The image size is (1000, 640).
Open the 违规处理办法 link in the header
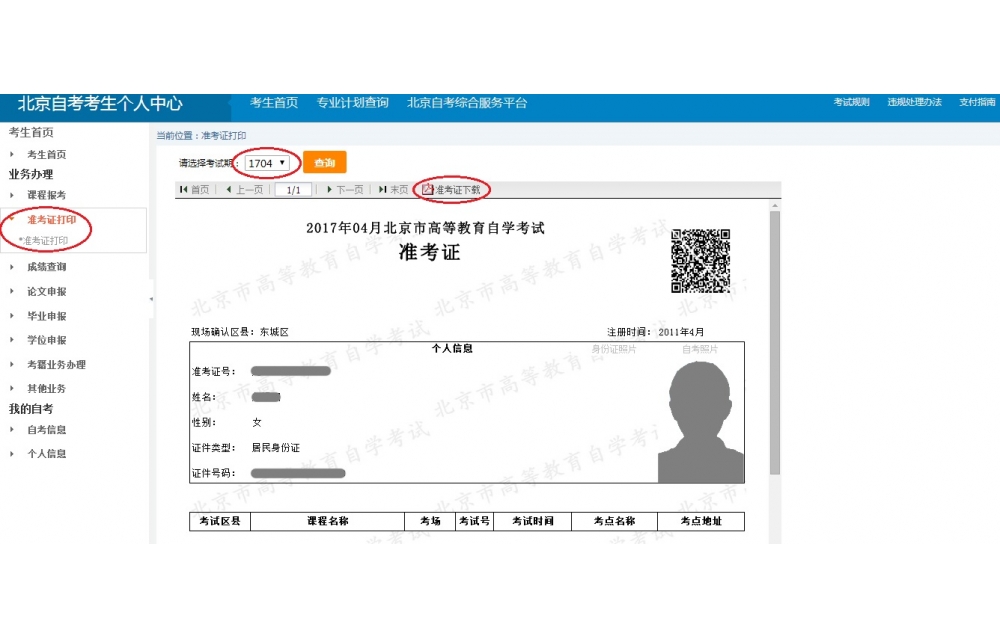(914, 103)
